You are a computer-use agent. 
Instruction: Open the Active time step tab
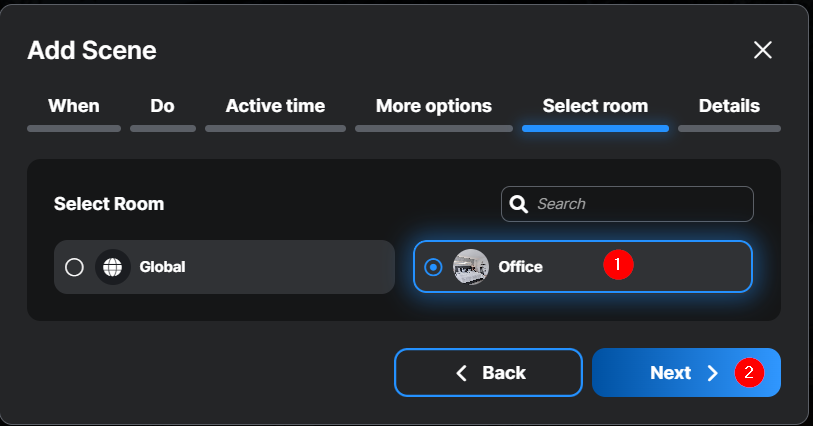275,106
